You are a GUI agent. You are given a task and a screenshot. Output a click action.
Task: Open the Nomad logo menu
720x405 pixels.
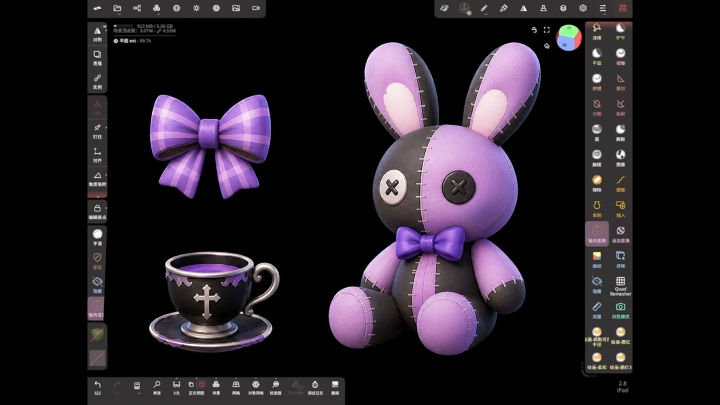97,8
